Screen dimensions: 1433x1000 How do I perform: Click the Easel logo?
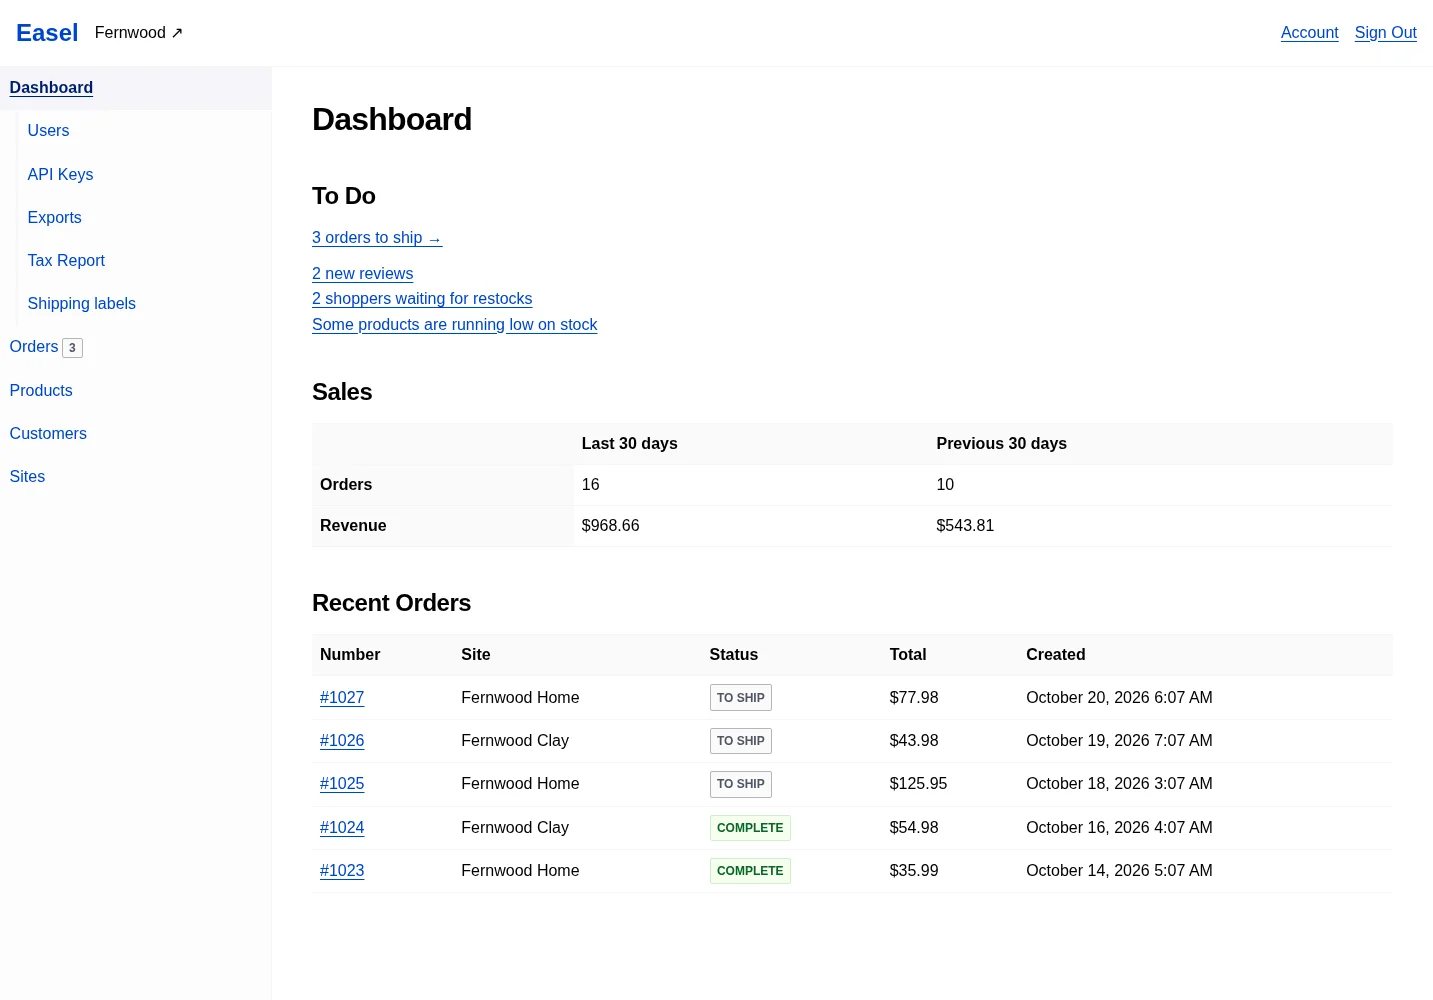click(47, 33)
